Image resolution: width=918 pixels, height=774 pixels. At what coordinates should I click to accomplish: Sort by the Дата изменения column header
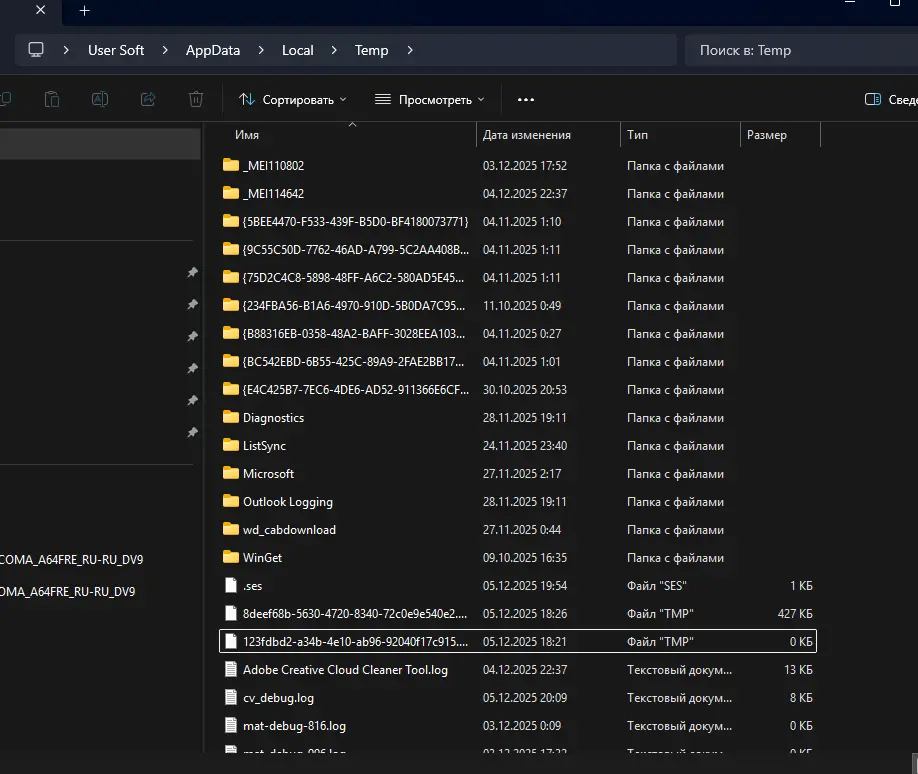click(527, 135)
